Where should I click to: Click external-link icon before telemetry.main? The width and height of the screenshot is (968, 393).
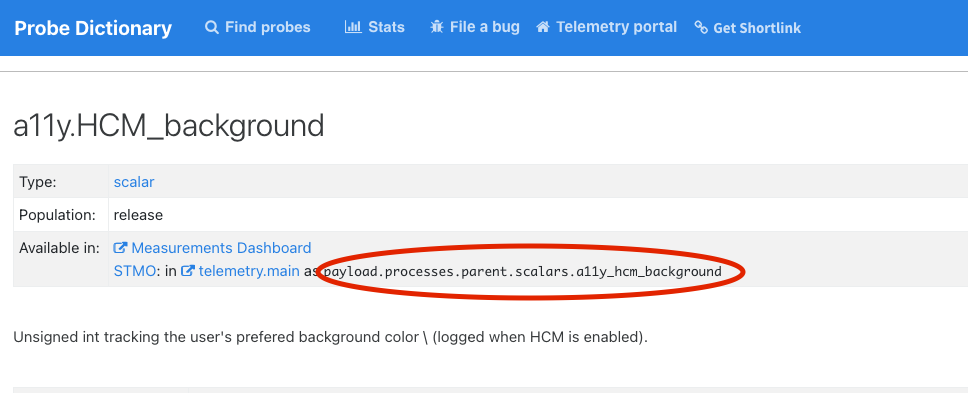point(188,271)
